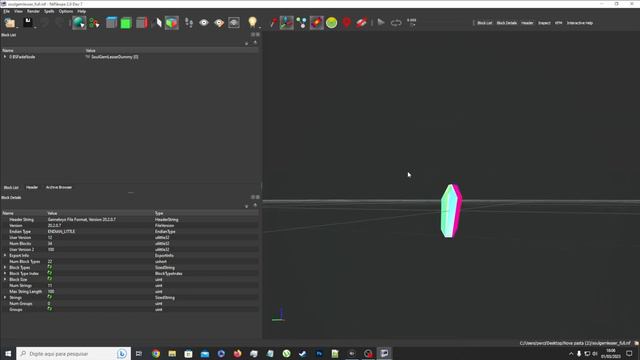The image size is (640, 360).
Task: Click the red-white capsule render icon
Action: click(x=362, y=22)
